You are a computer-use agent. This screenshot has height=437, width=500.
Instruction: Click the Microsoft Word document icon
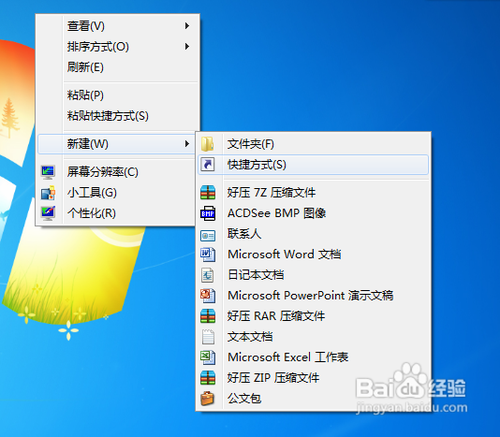click(208, 255)
